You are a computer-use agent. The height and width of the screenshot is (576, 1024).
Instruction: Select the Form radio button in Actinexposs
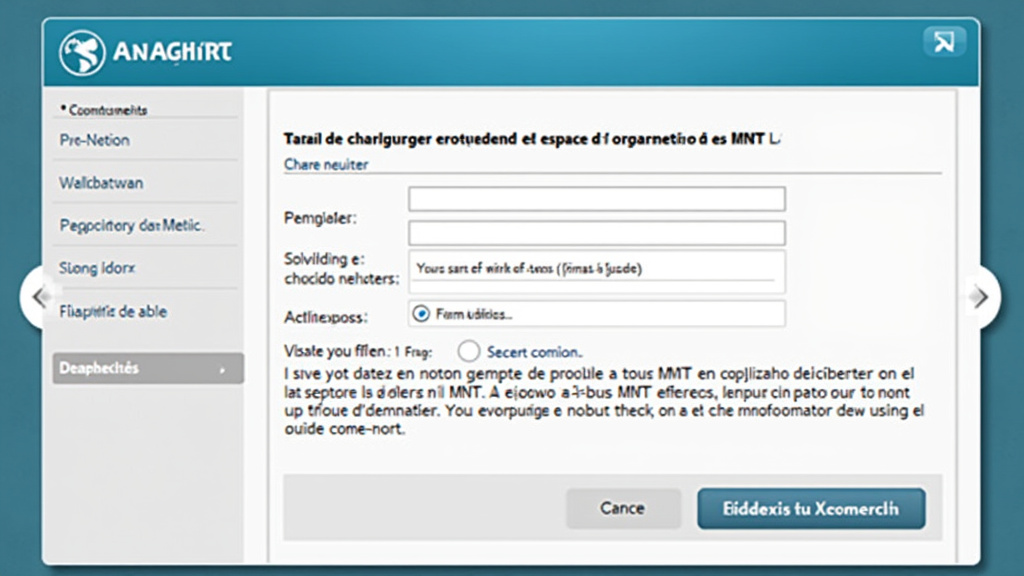coord(421,314)
